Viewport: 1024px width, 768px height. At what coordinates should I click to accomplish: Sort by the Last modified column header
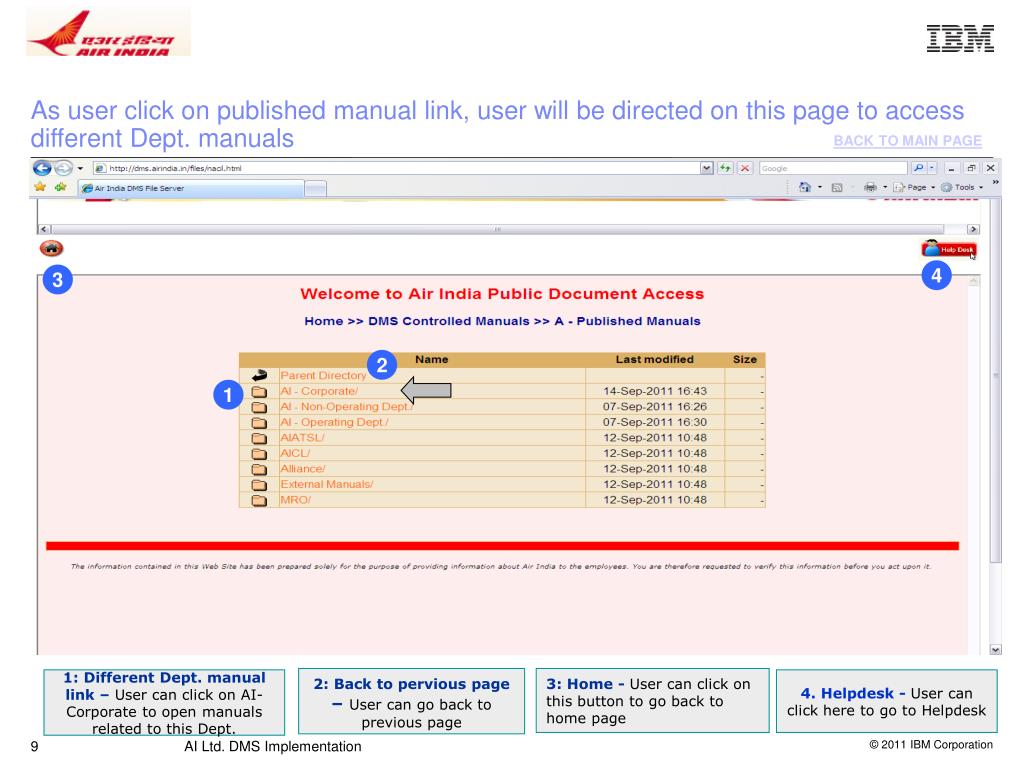click(x=654, y=360)
